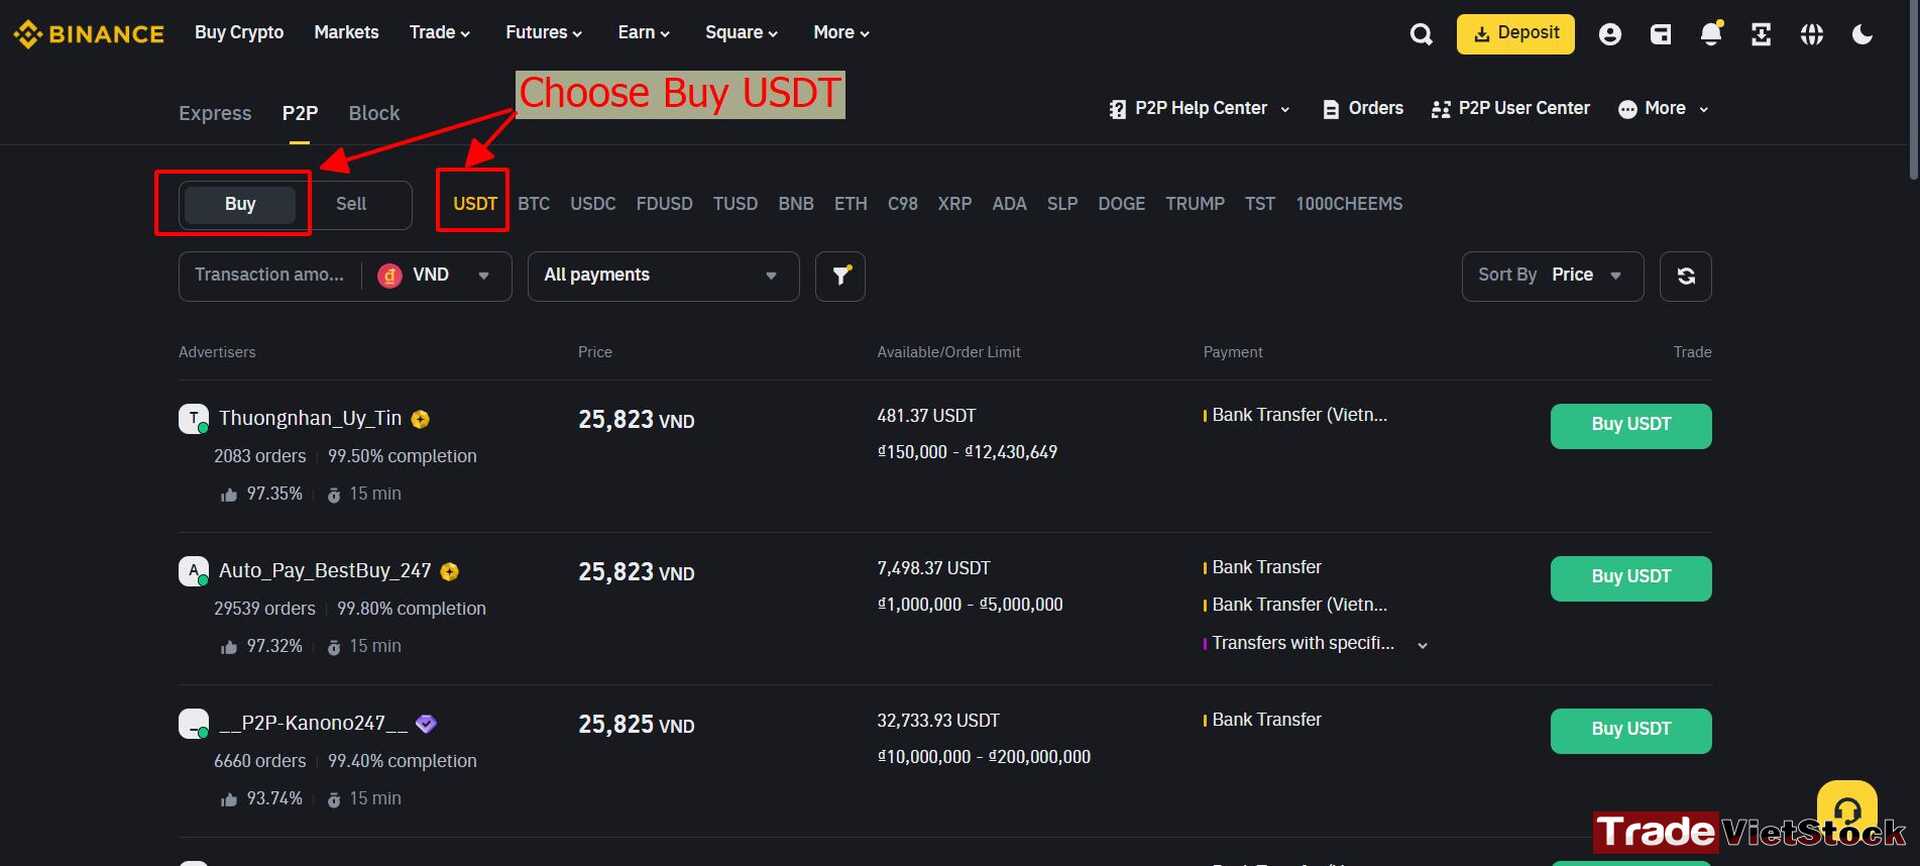The image size is (1920, 866).
Task: Click __P2P-Kanono247__ diamond badge
Action: 426,724
